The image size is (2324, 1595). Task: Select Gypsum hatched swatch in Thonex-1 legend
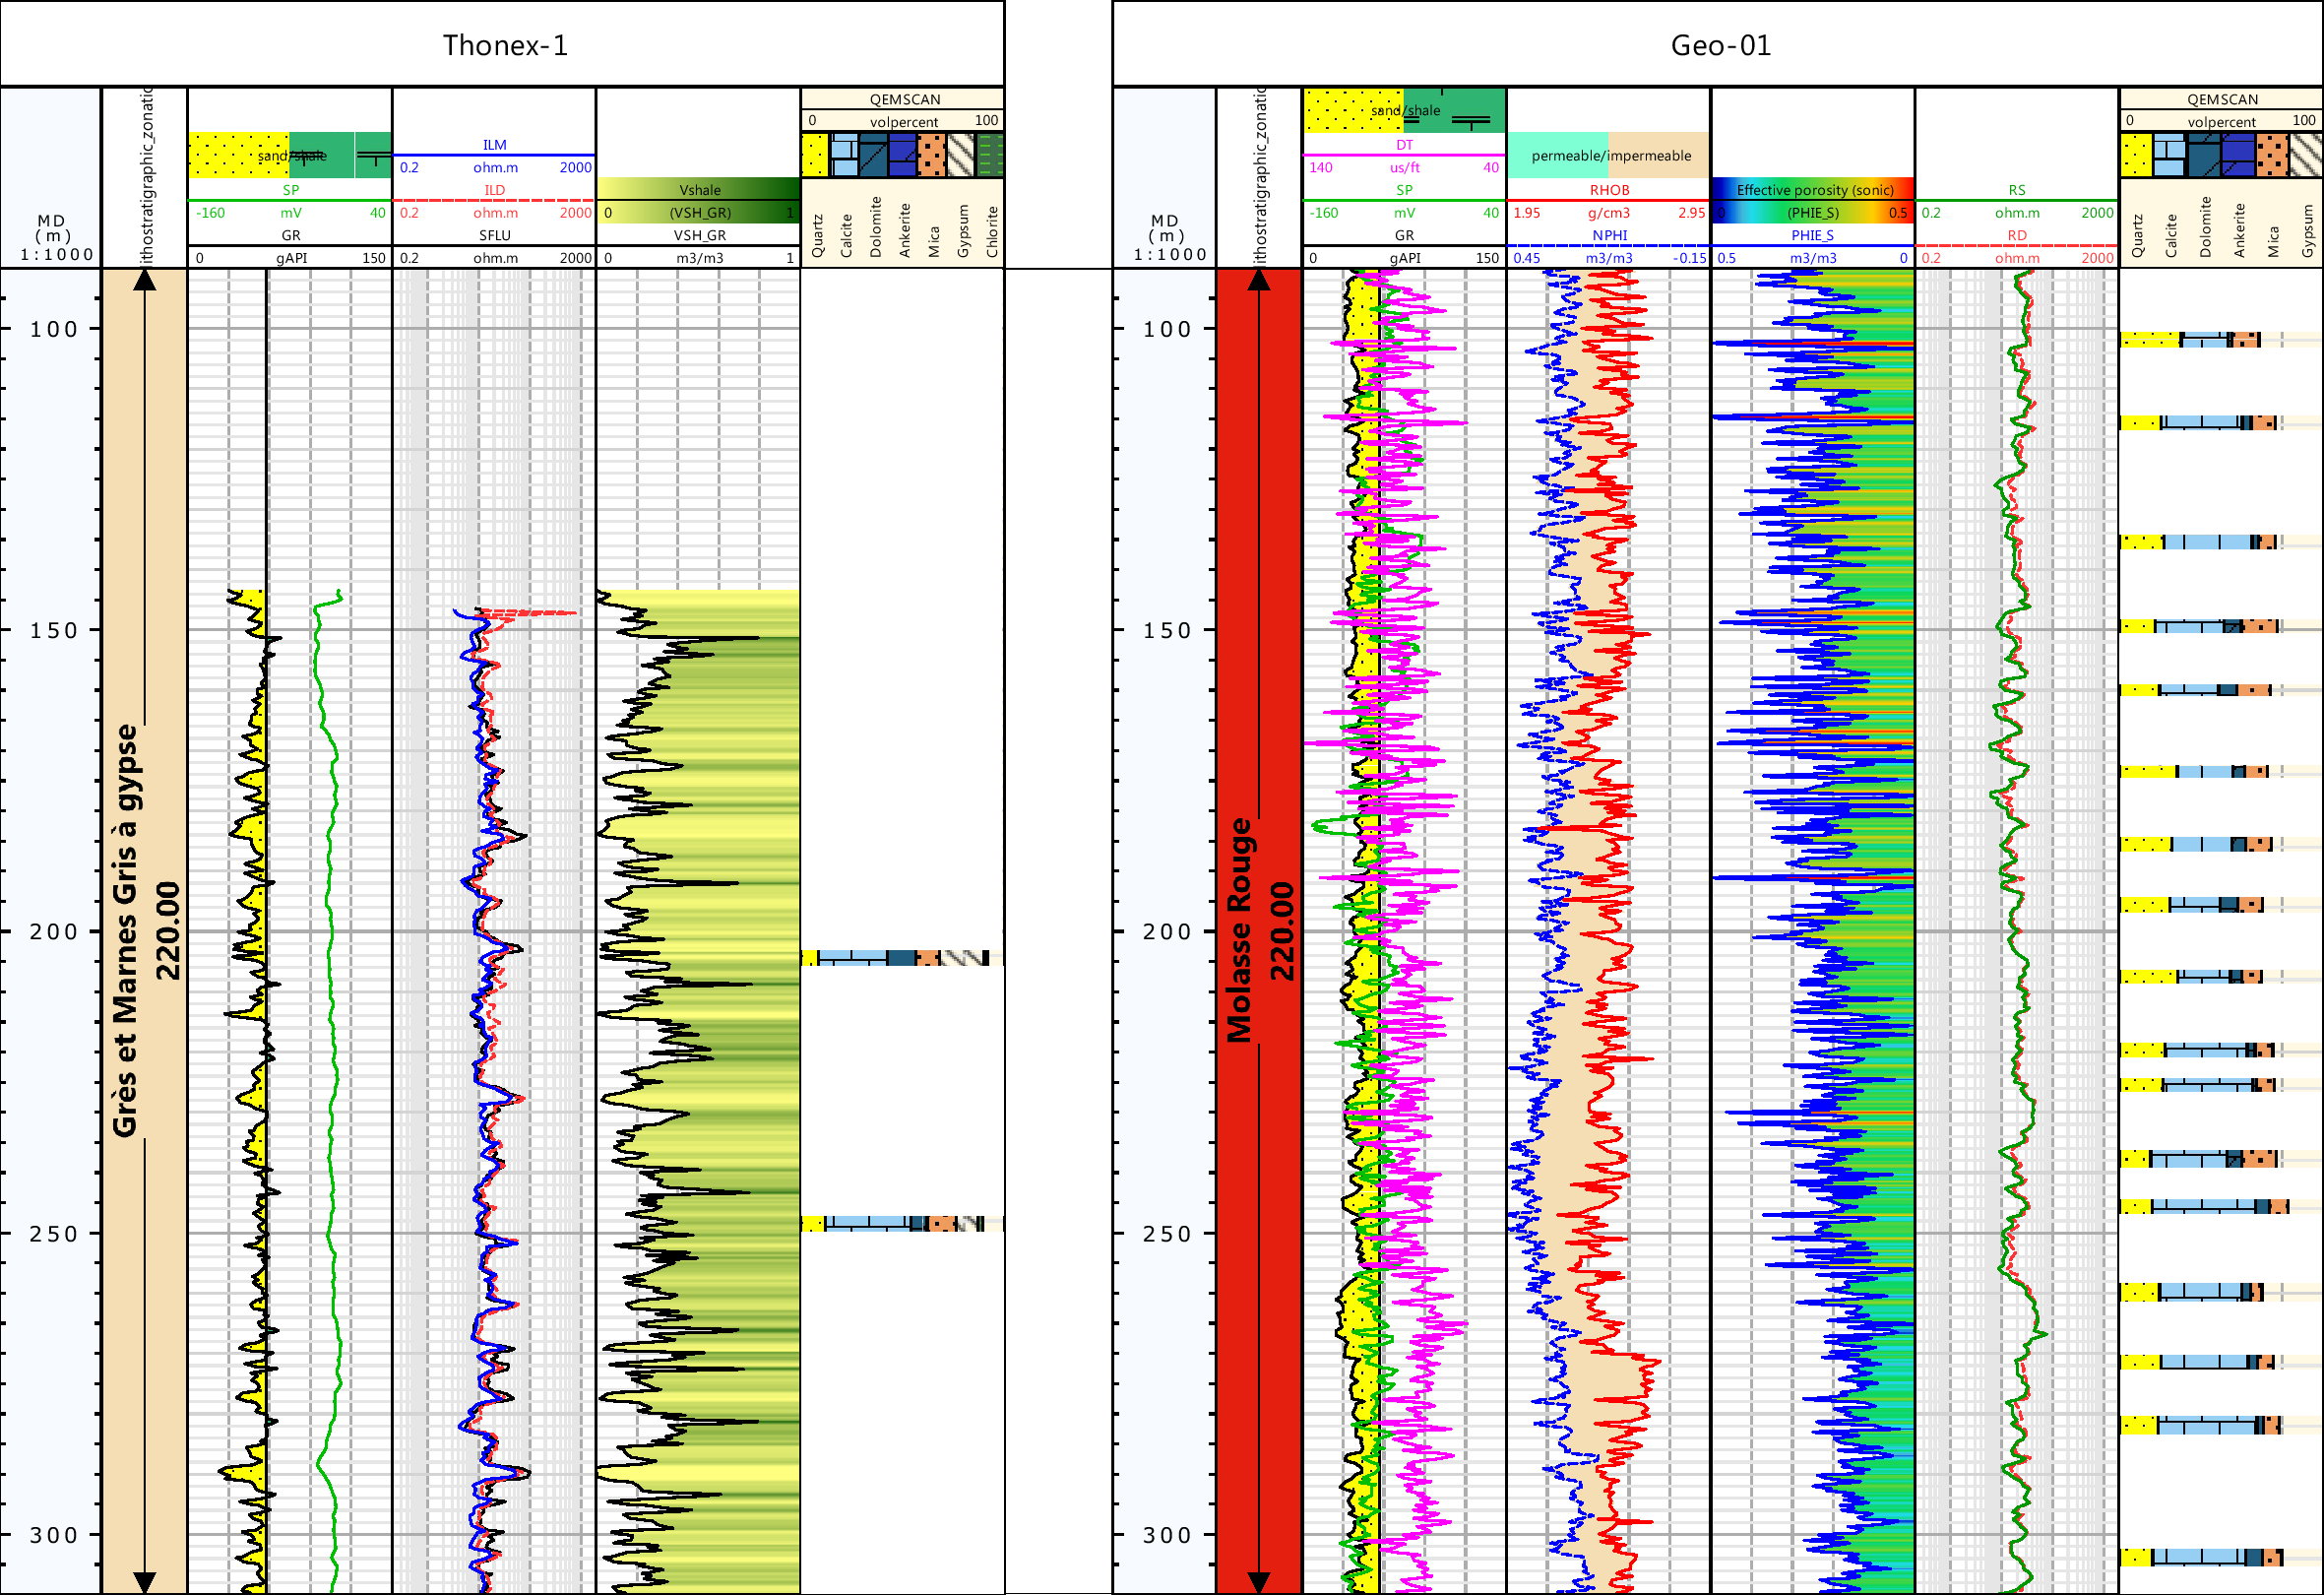(960, 155)
